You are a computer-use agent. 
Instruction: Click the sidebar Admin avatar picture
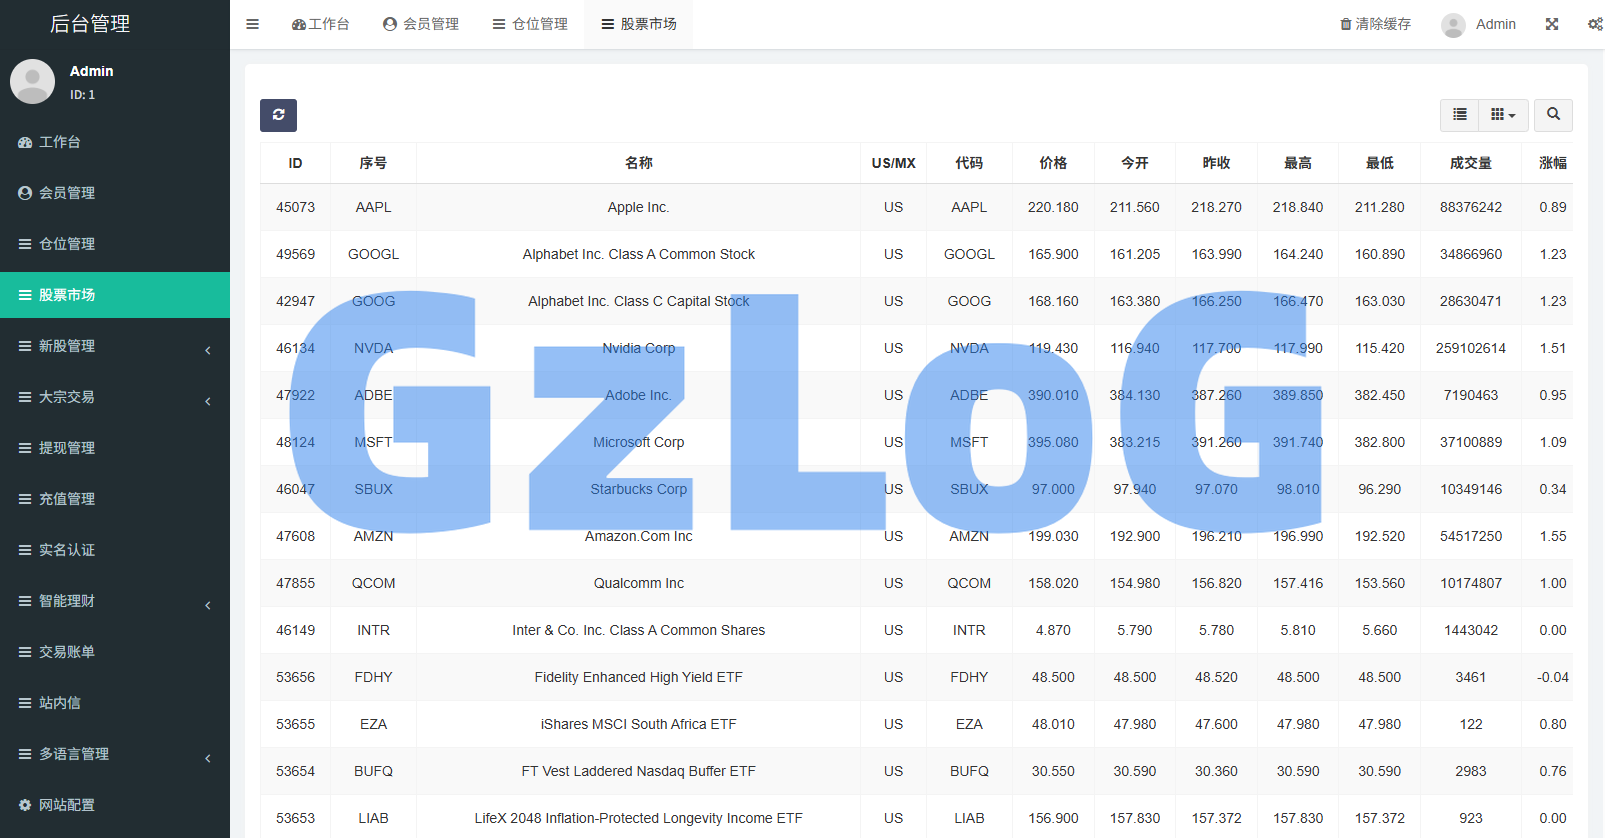(x=33, y=81)
